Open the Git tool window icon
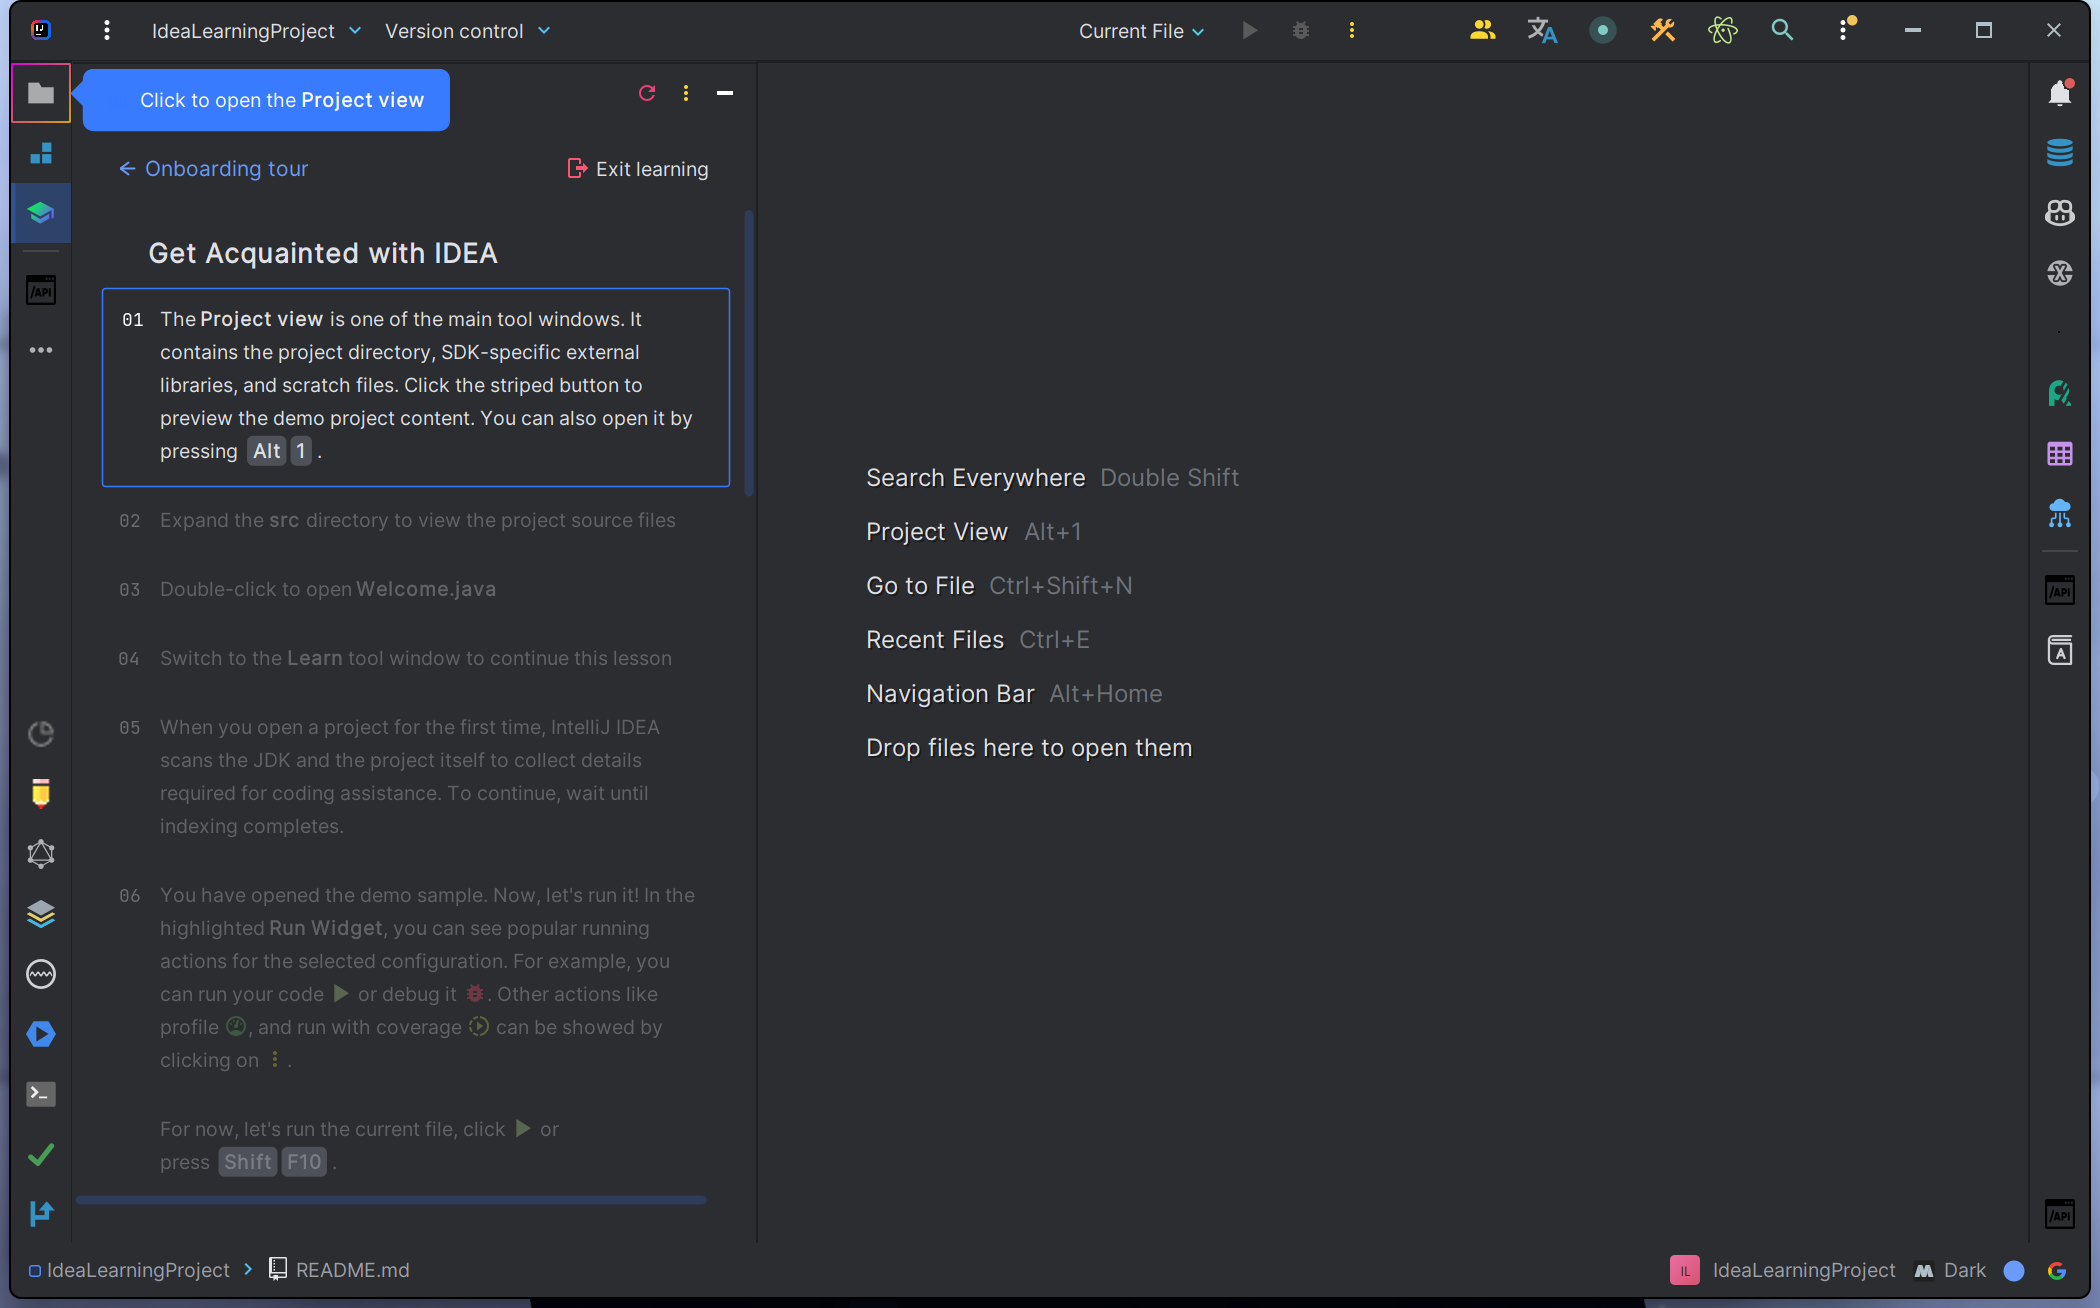The width and height of the screenshot is (2100, 1308). (x=41, y=1214)
